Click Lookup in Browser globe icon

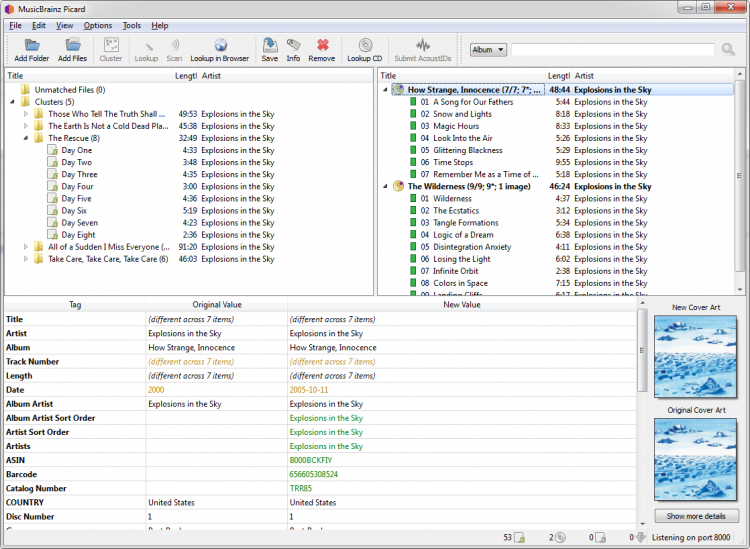pos(220,45)
